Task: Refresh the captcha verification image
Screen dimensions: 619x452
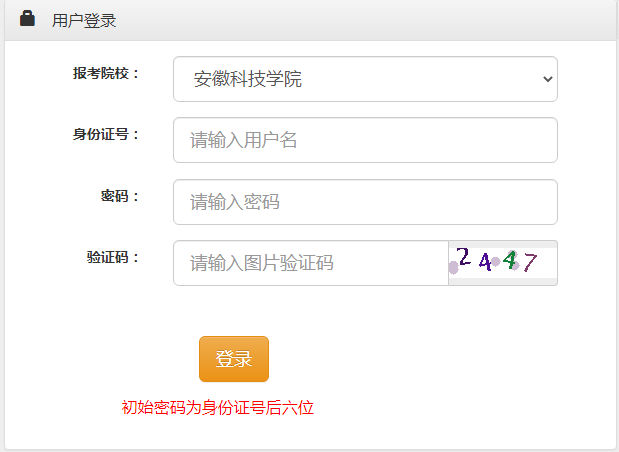Action: point(503,262)
